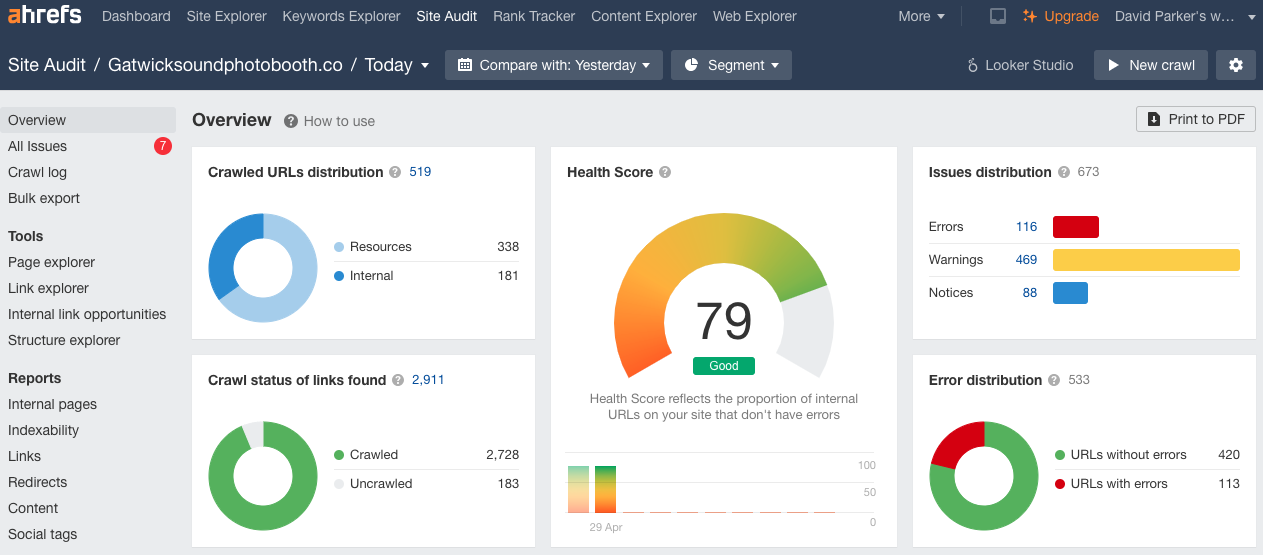Click Gatwicksoundphotobooth.co breadcrumb
This screenshot has height=555, width=1263.
click(225, 65)
